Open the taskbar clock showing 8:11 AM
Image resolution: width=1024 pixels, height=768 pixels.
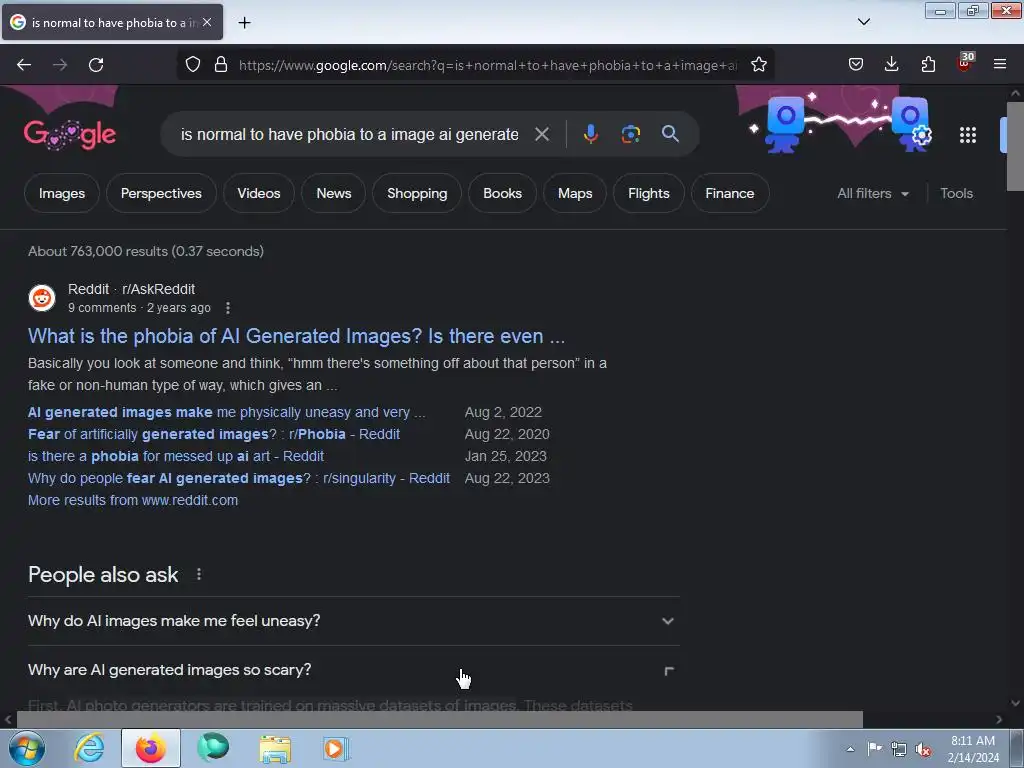point(973,749)
